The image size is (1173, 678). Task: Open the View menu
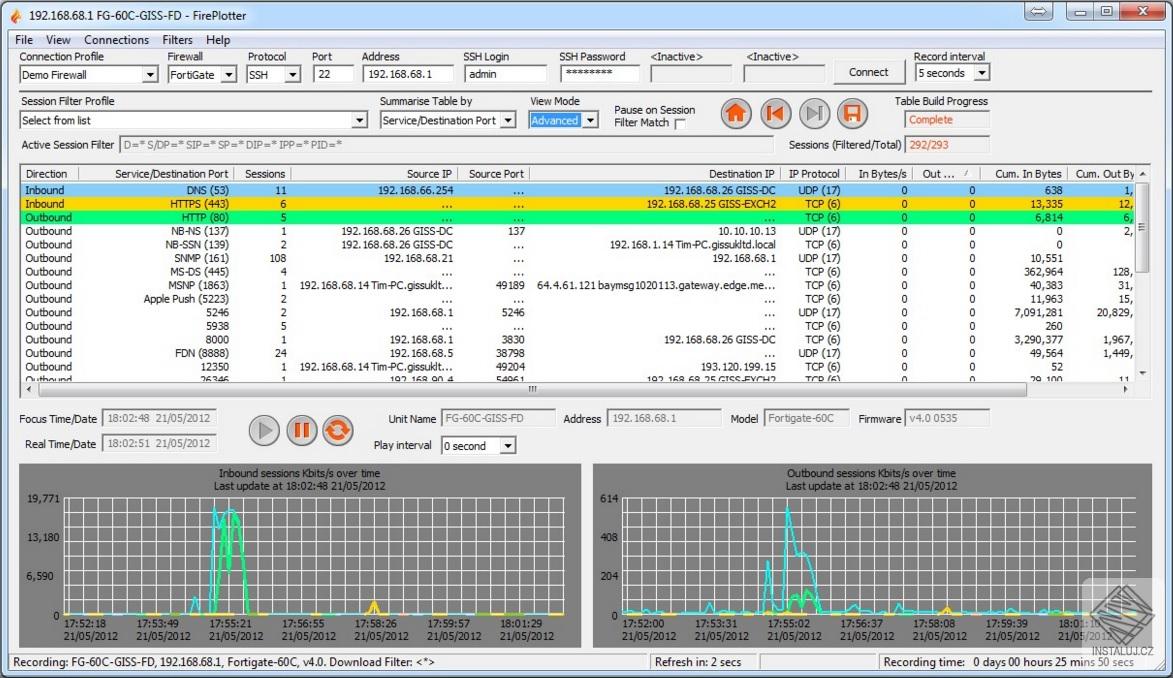(58, 40)
